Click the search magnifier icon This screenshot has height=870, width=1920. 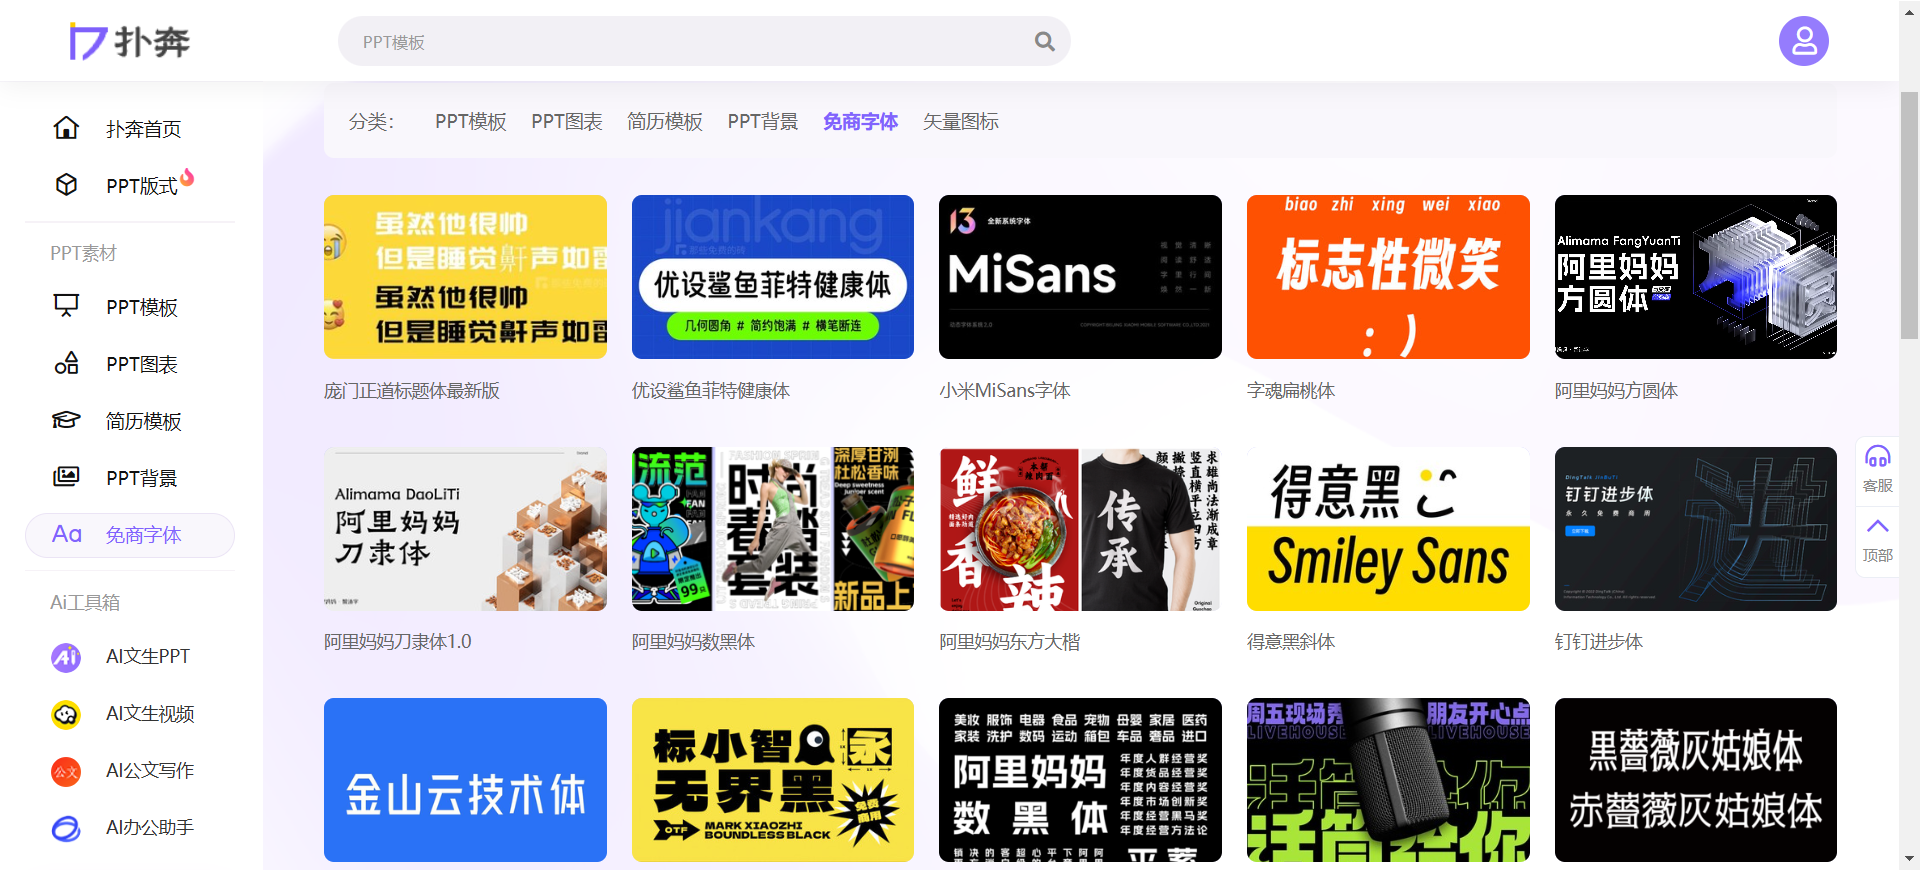coord(1044,41)
